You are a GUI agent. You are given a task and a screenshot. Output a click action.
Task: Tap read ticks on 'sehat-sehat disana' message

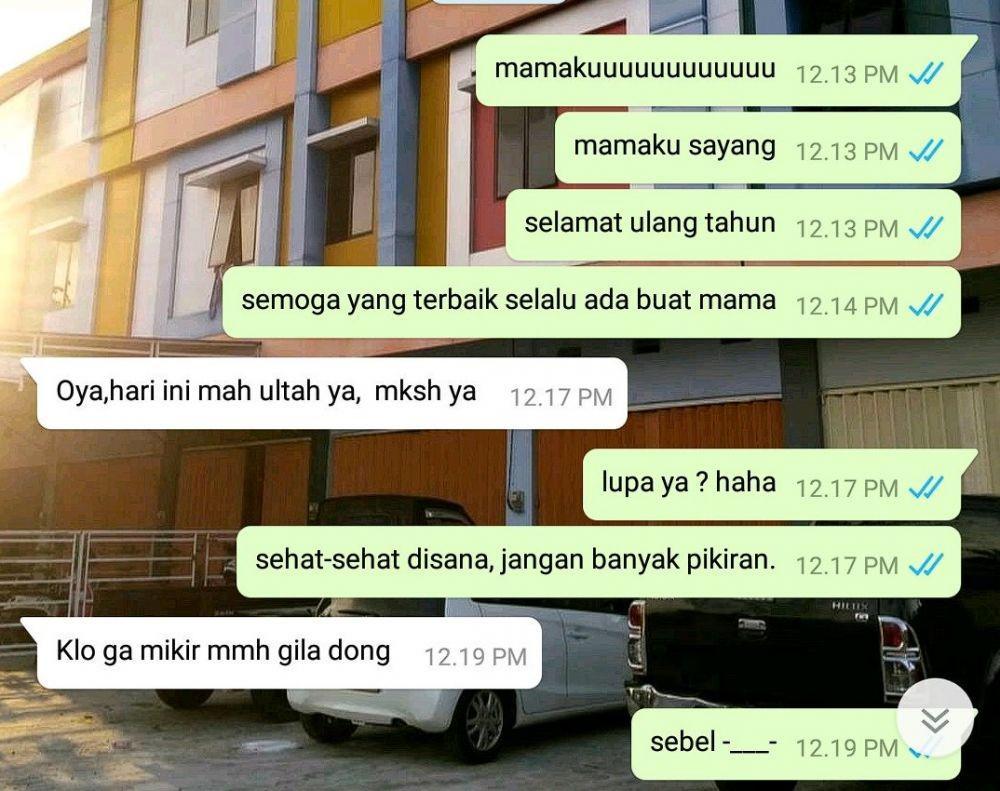(x=925, y=565)
